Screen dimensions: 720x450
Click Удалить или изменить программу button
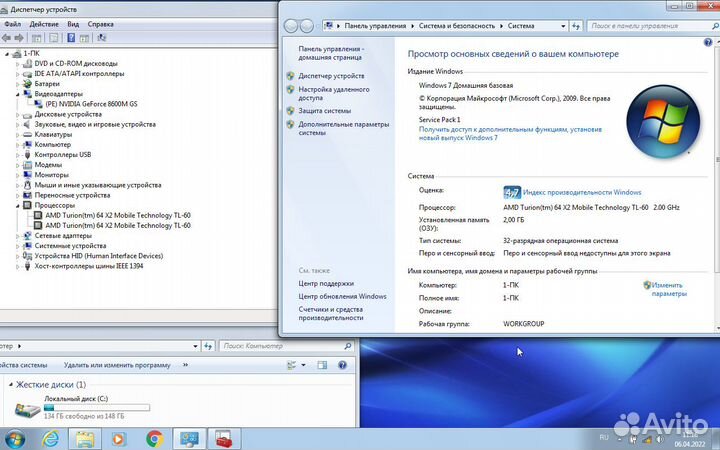[117, 365]
